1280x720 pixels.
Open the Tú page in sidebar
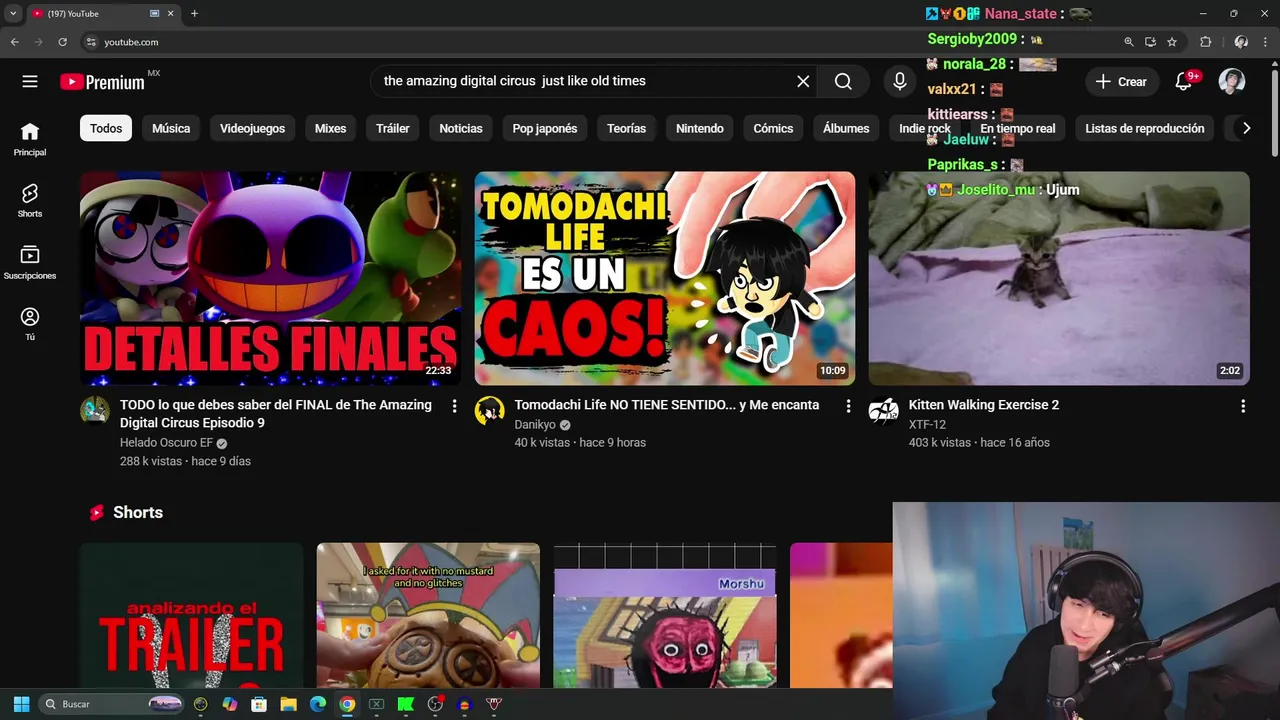30,324
